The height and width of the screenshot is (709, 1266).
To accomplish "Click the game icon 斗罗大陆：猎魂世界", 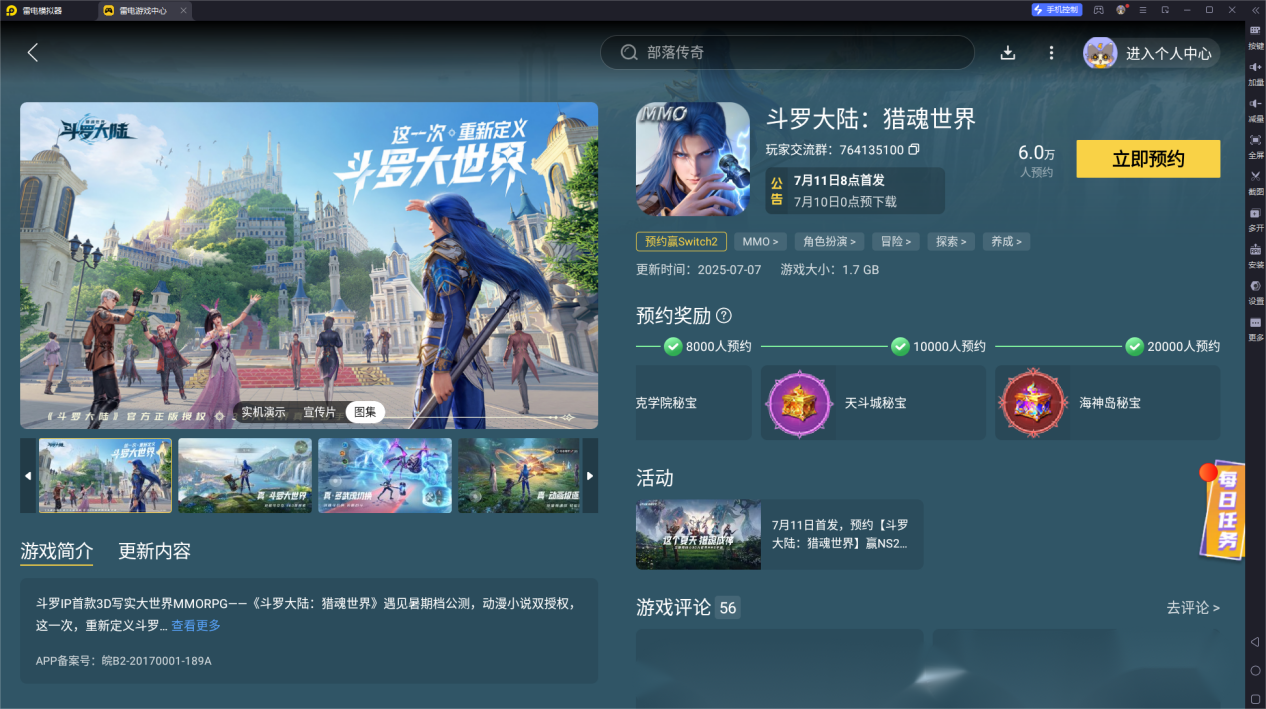I will (x=692, y=159).
